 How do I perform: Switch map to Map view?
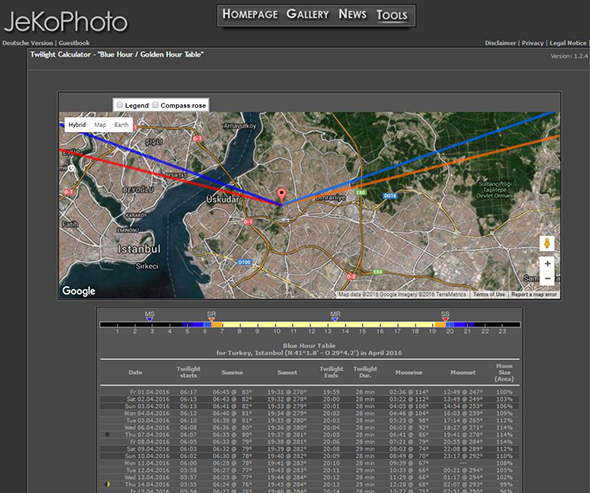100,125
